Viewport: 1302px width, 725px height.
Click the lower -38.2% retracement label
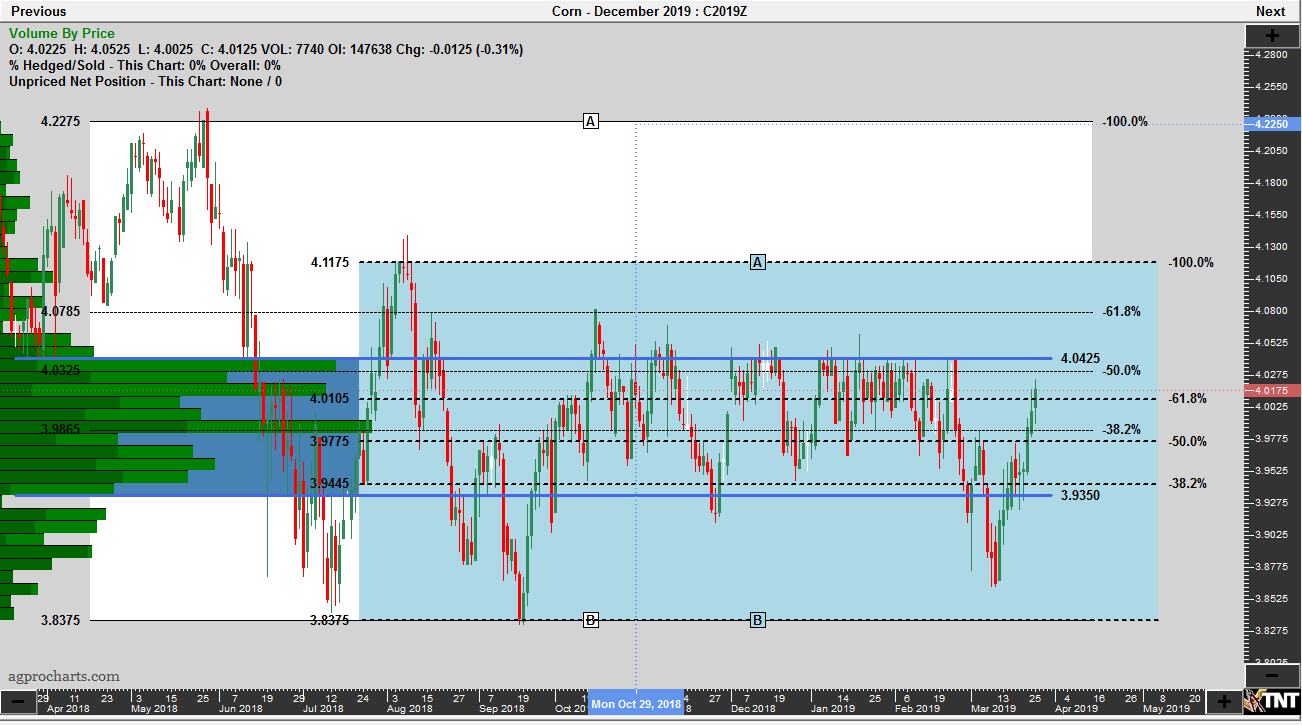(1187, 483)
